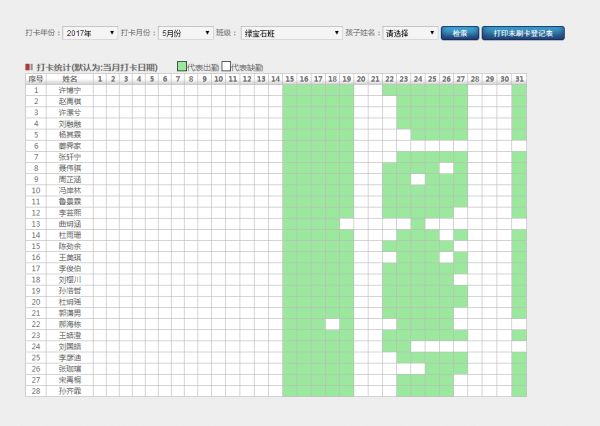Select the day 1 column header

click(x=100, y=79)
